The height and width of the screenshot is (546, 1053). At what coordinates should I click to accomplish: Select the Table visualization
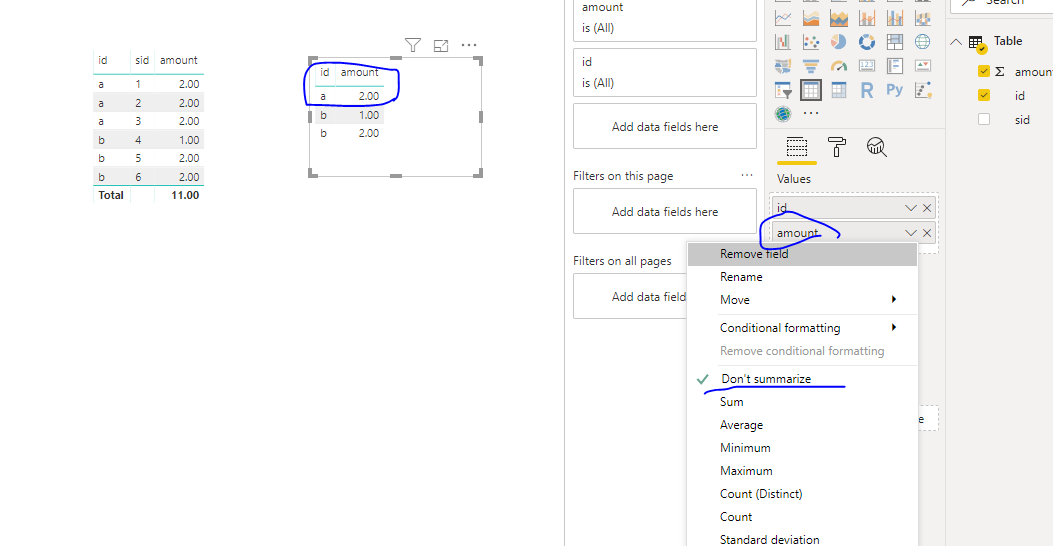(811, 90)
